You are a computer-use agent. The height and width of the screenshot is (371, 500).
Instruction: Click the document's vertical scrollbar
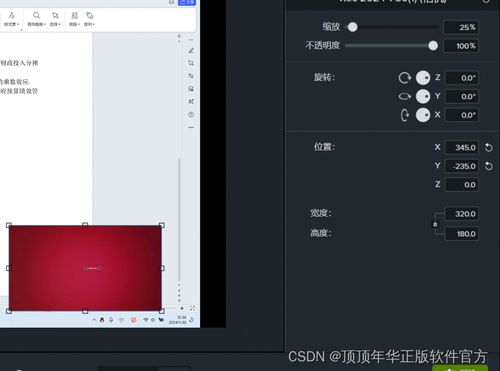click(x=179, y=220)
